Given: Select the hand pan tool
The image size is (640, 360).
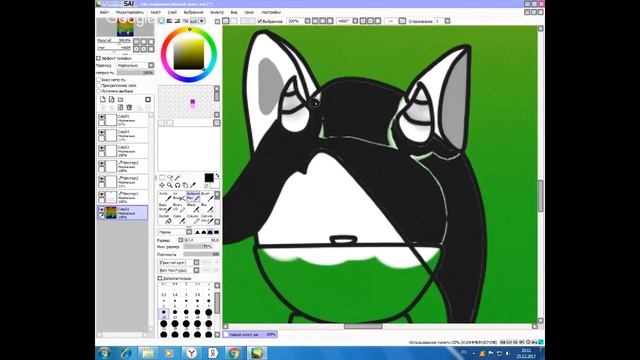Looking at the screenshot, I should pos(185,185).
